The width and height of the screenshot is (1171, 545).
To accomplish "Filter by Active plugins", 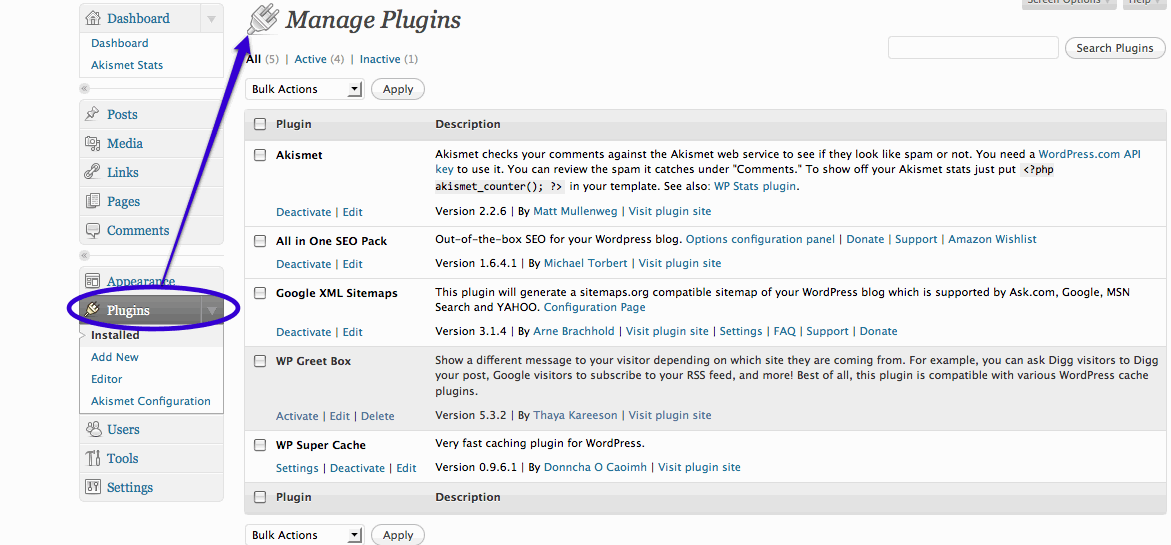I will click(x=311, y=59).
